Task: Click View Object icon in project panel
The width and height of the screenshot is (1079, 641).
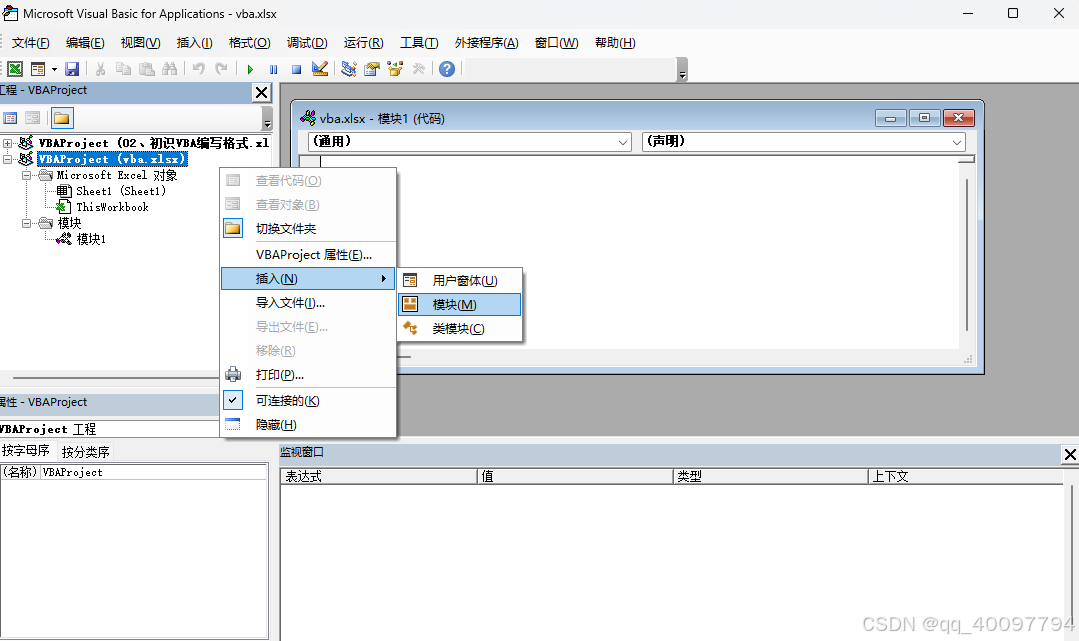Action: [x=32, y=118]
